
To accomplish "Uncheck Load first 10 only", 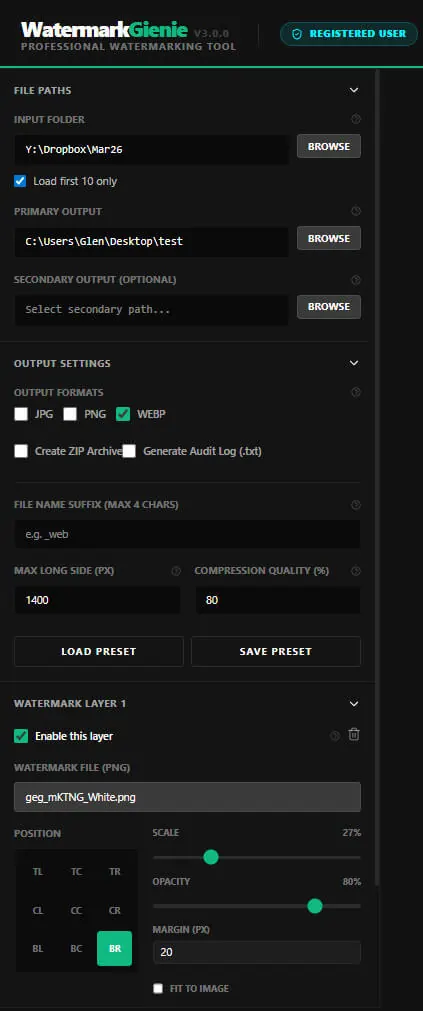I will click(x=20, y=181).
